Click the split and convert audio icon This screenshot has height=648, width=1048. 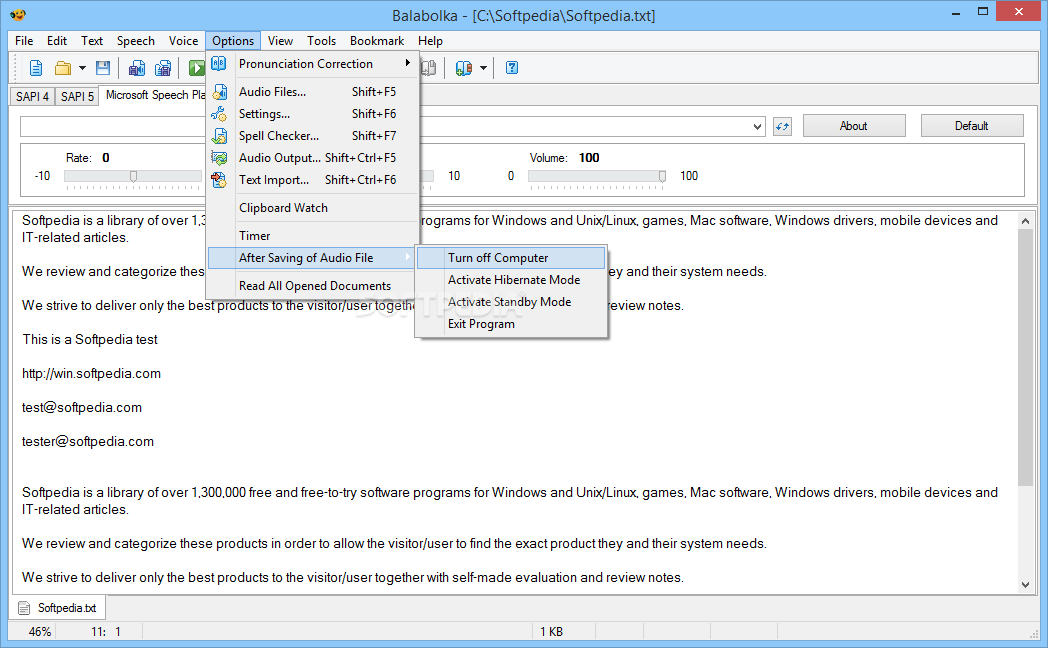(163, 67)
